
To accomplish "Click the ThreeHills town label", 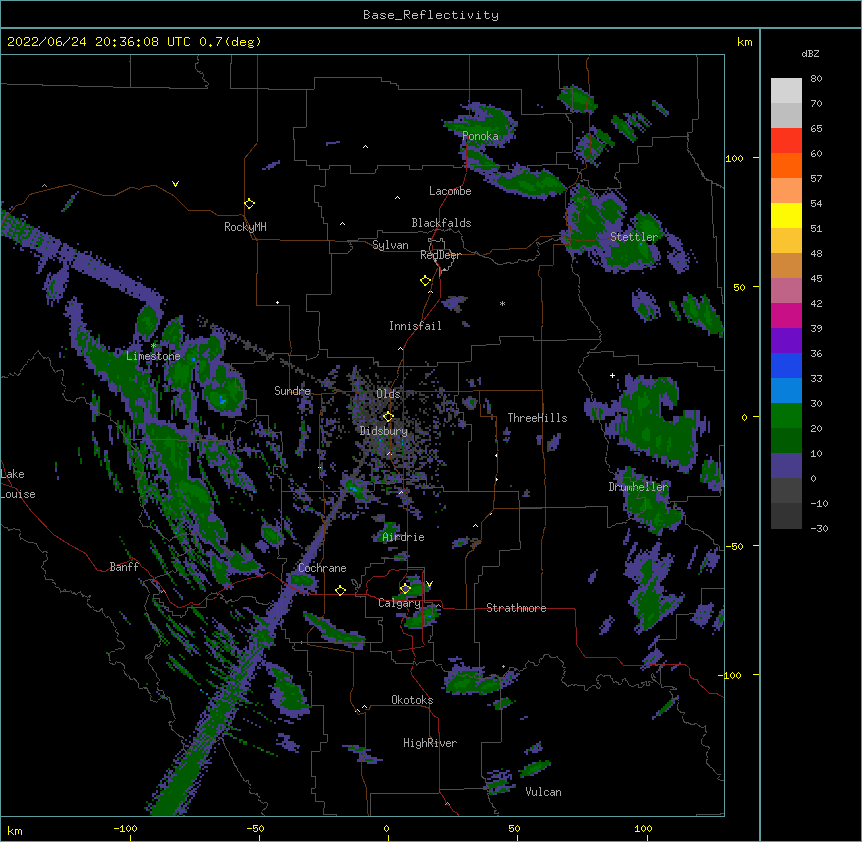I will point(538,418).
